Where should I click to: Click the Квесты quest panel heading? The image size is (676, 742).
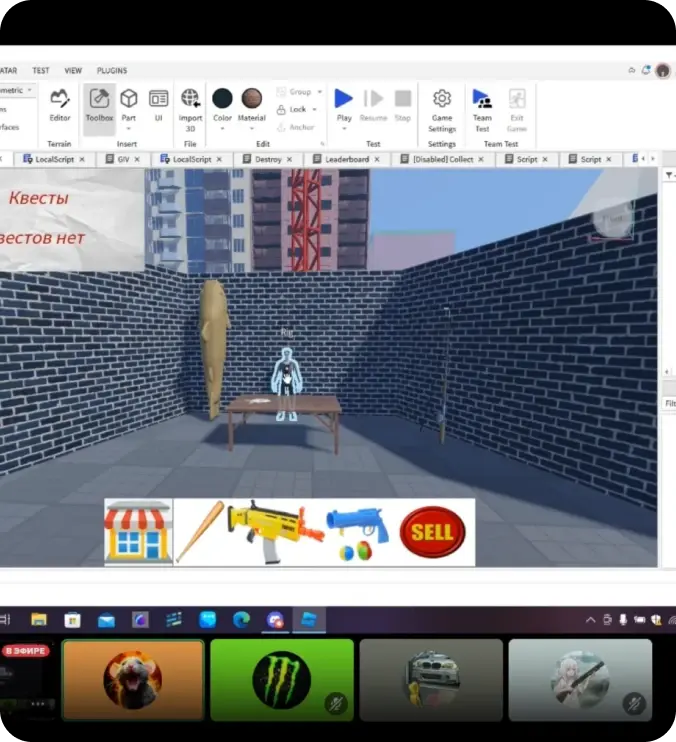coord(39,198)
